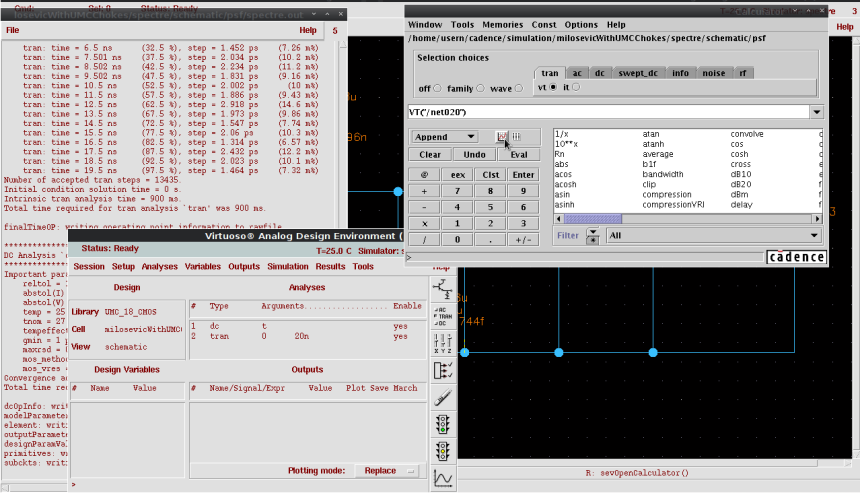Switch to the tran tab
The width and height of the screenshot is (860, 493).
pos(550,73)
